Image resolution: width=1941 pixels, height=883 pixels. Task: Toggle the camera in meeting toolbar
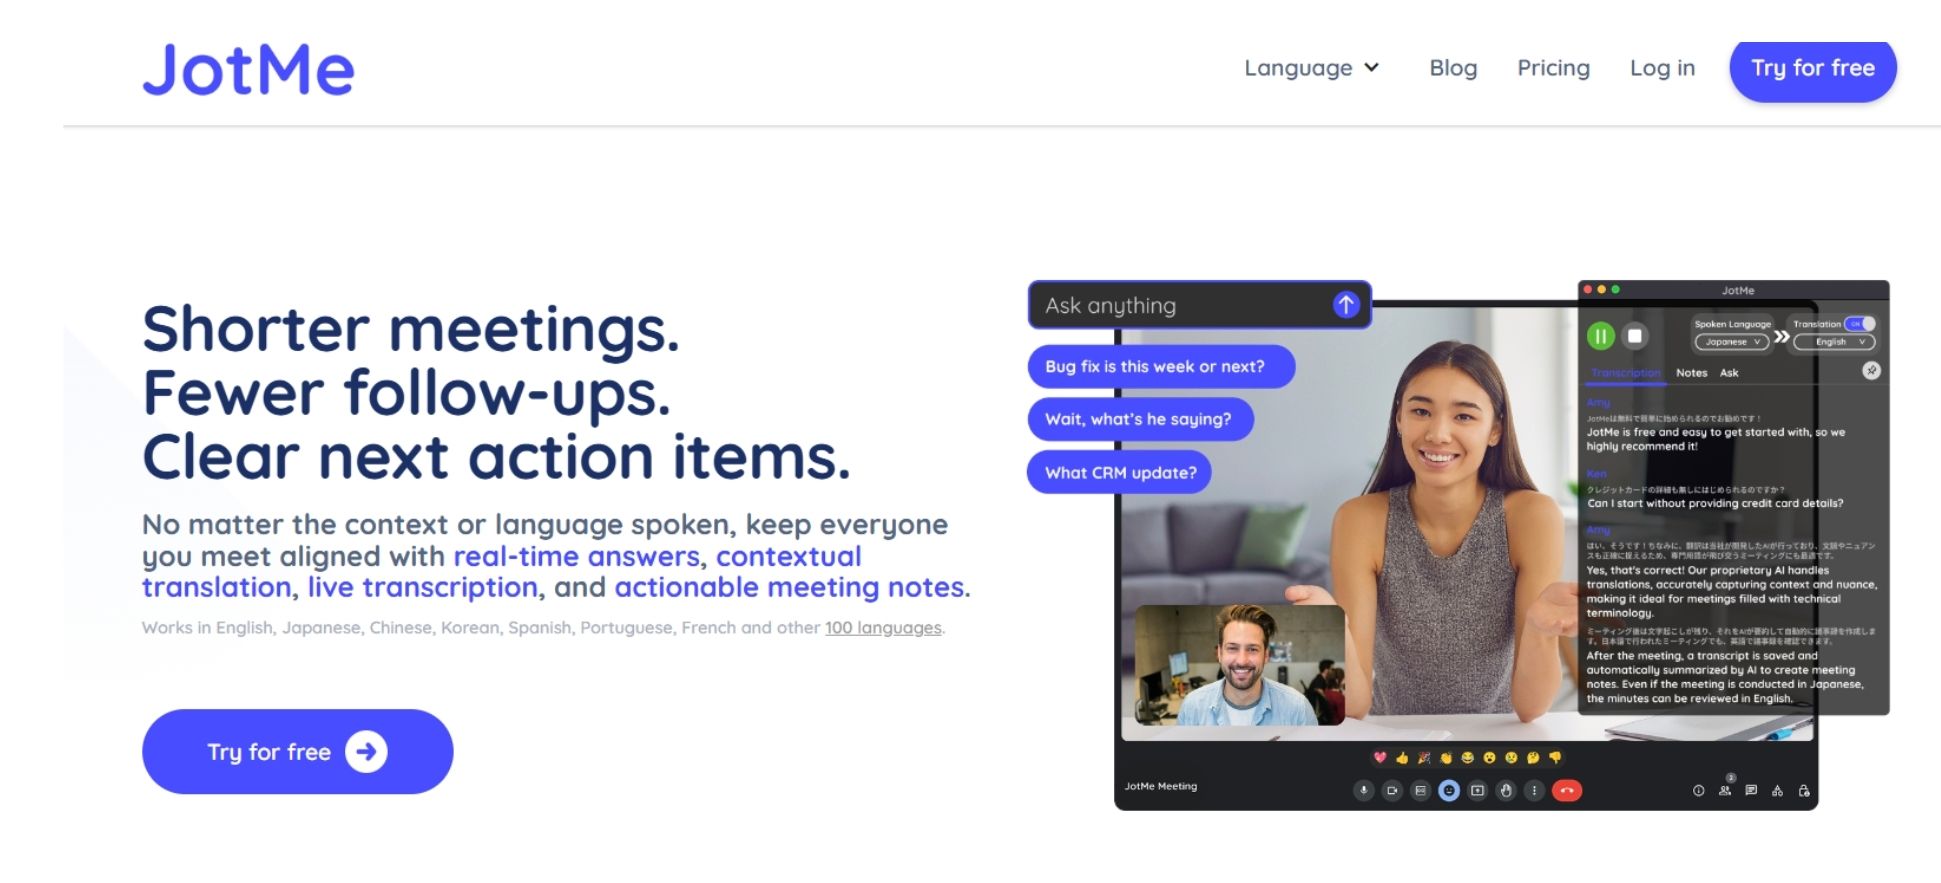tap(1392, 790)
